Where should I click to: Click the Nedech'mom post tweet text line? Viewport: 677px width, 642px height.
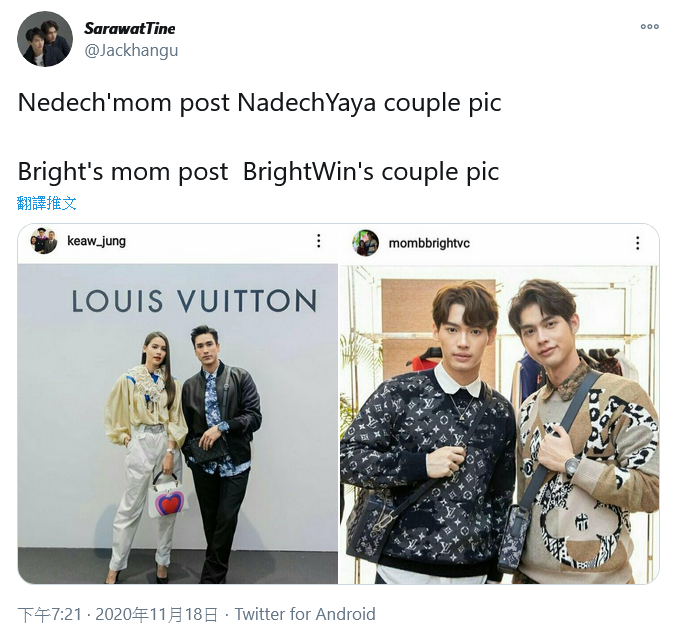(259, 103)
